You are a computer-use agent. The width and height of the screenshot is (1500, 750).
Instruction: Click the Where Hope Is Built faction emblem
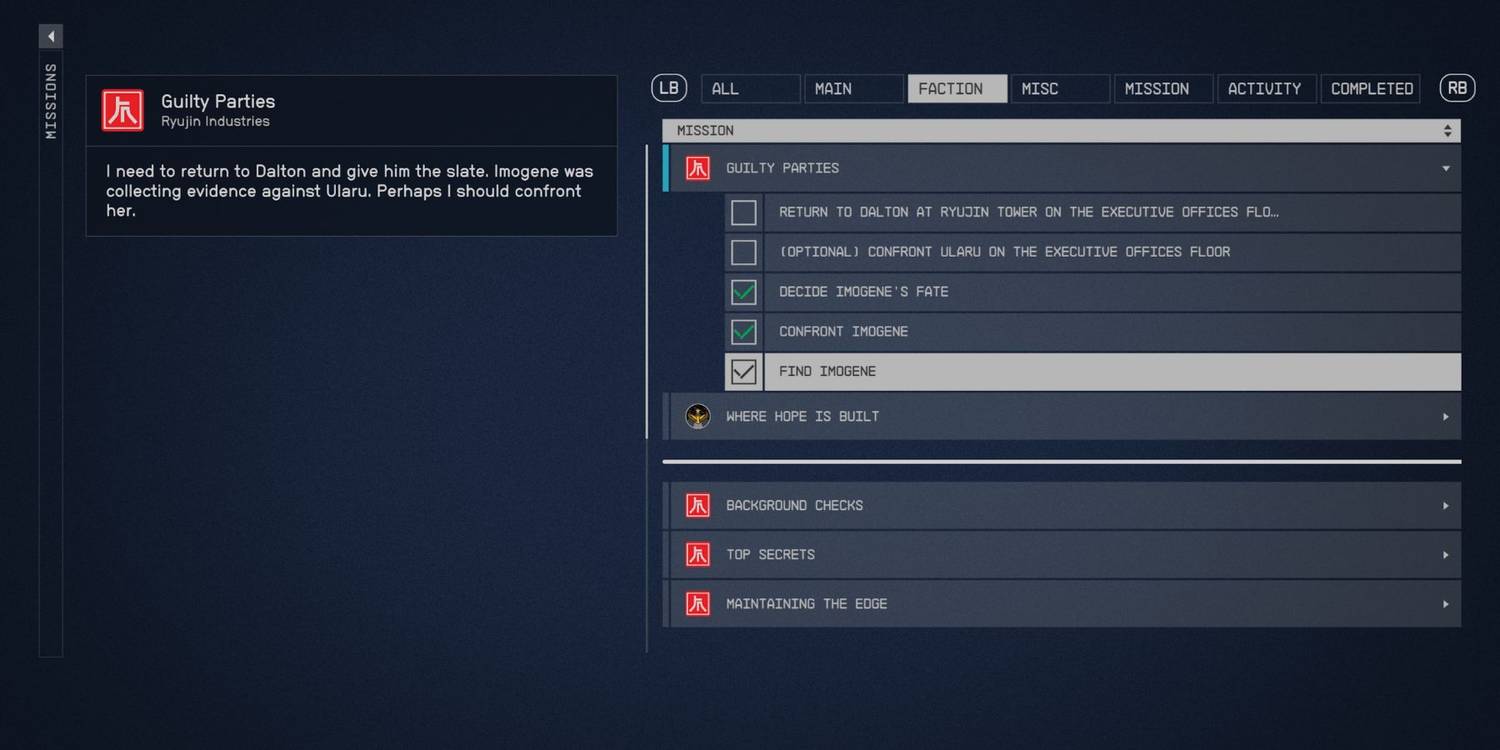point(697,416)
